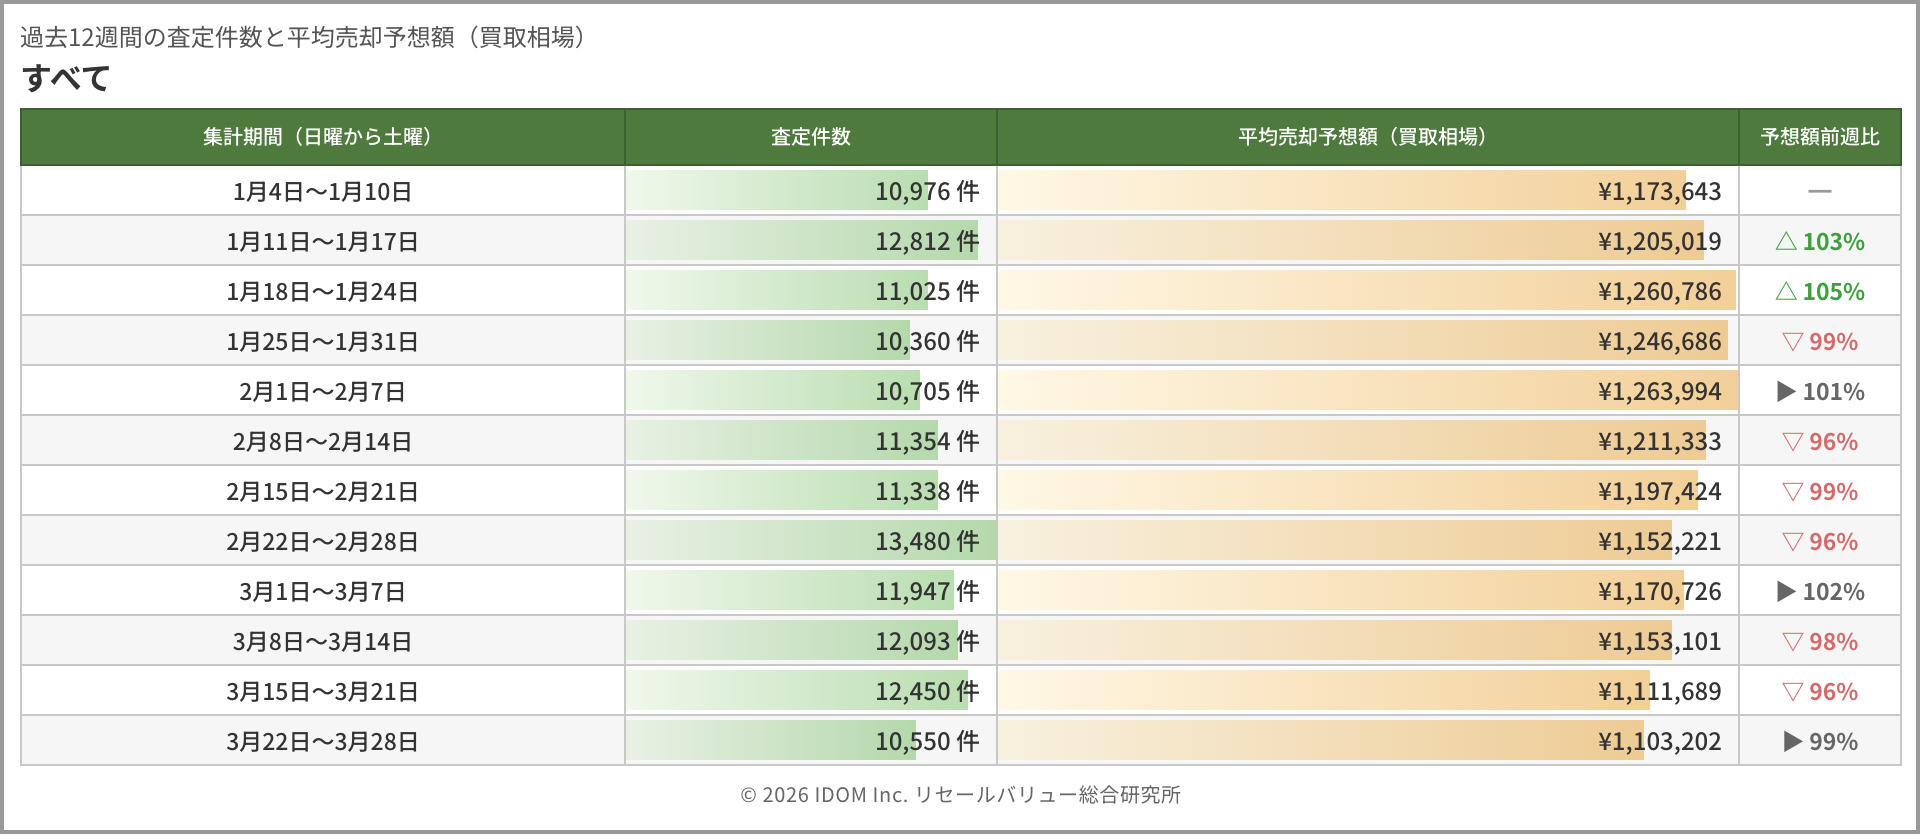The image size is (1920, 836).
Task: Click the black right triangle beside 102%
Action: (1786, 591)
